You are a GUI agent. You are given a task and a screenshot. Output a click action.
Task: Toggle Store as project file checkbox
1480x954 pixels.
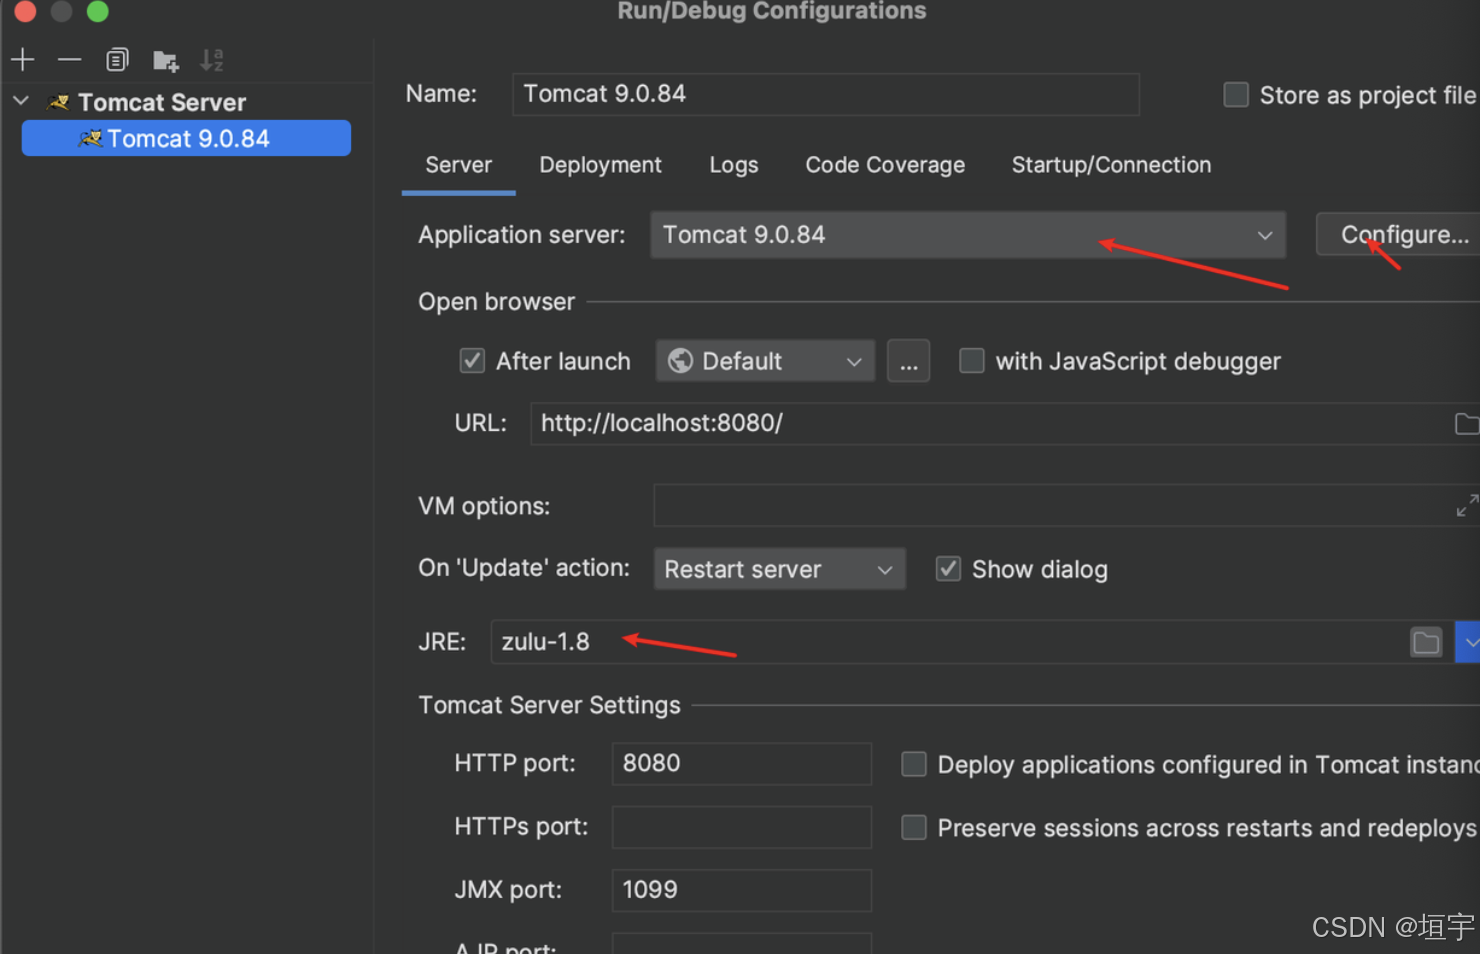click(x=1236, y=95)
